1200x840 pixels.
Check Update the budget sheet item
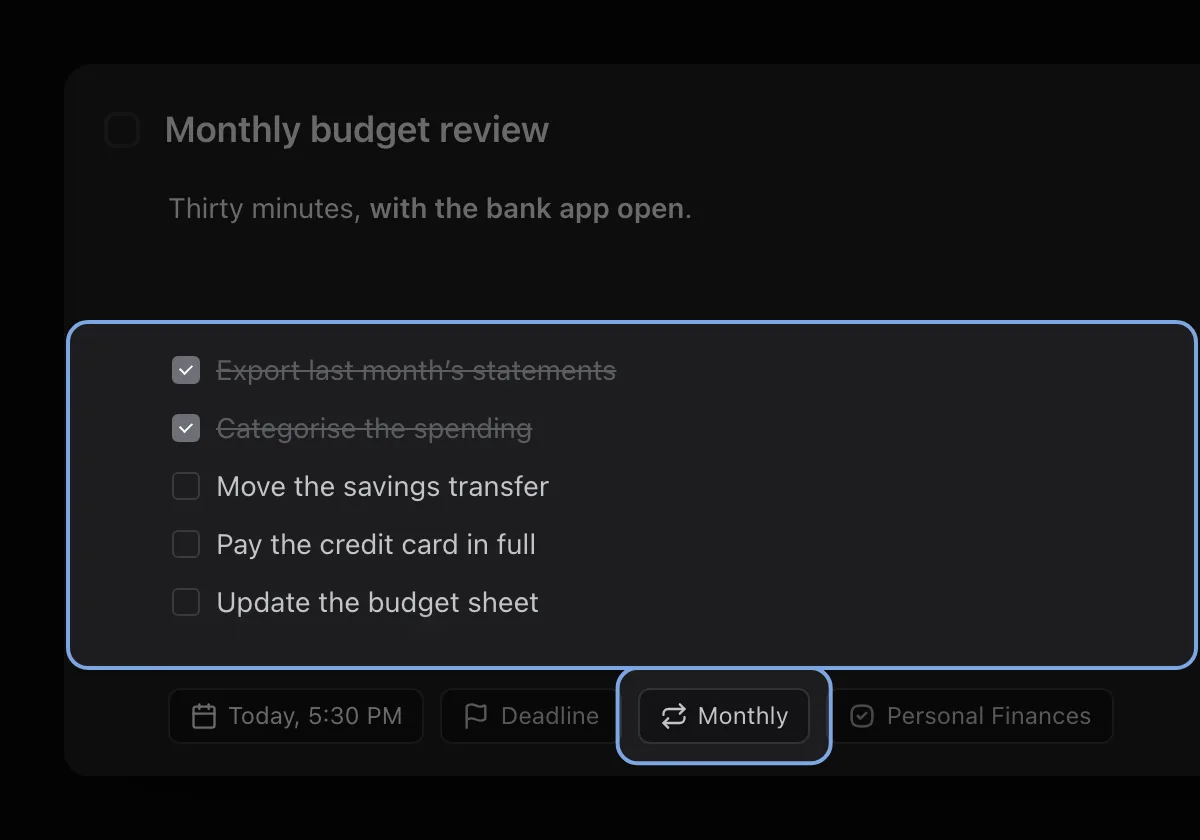coord(186,603)
